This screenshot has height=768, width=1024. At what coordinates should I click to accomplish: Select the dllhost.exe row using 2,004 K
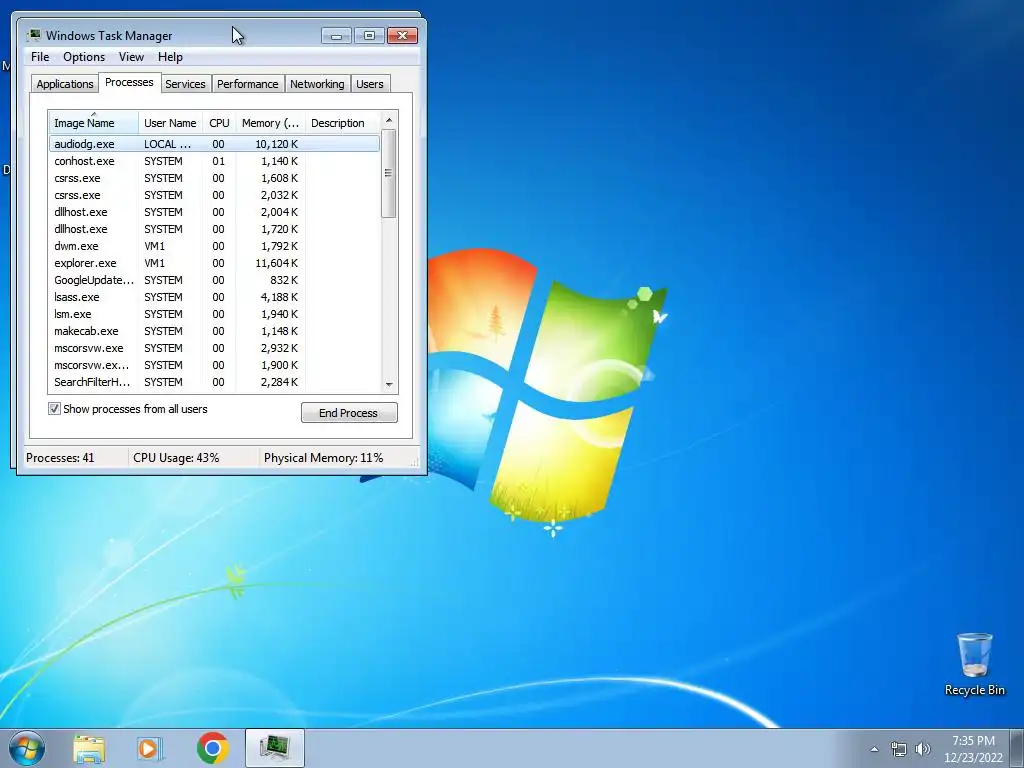(x=214, y=212)
